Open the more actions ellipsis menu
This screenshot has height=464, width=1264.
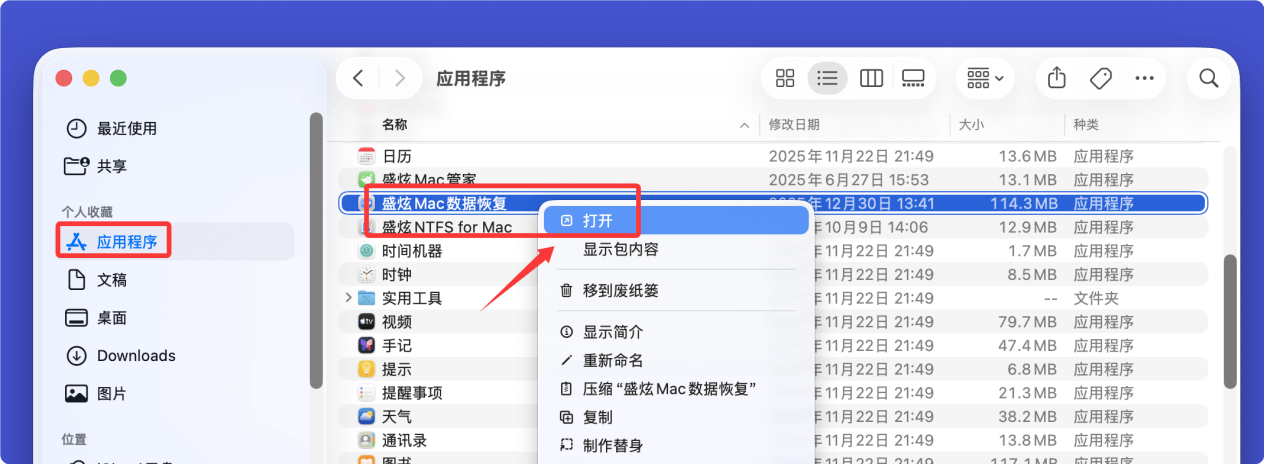tap(1145, 78)
